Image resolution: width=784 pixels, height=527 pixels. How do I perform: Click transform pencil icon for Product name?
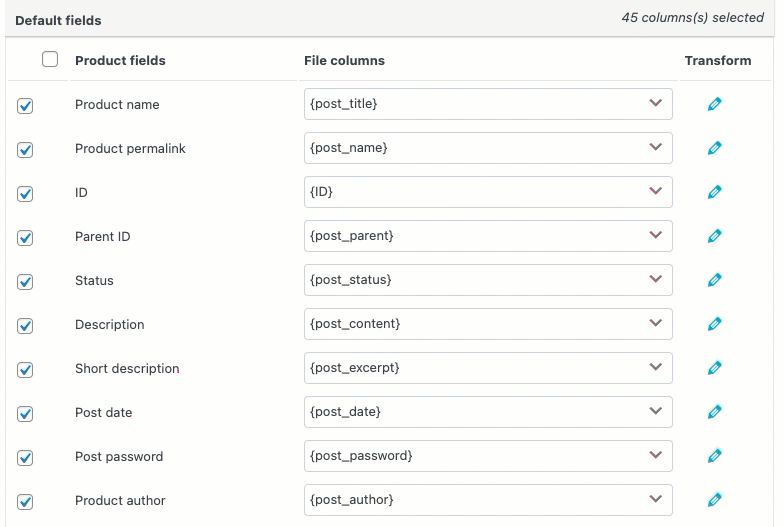(x=714, y=104)
